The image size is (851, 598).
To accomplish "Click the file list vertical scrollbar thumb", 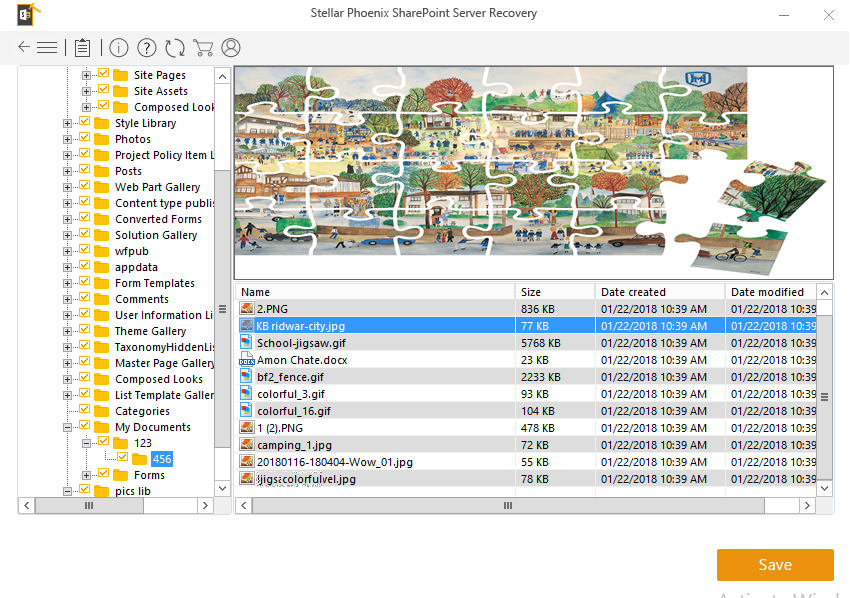I will (824, 397).
